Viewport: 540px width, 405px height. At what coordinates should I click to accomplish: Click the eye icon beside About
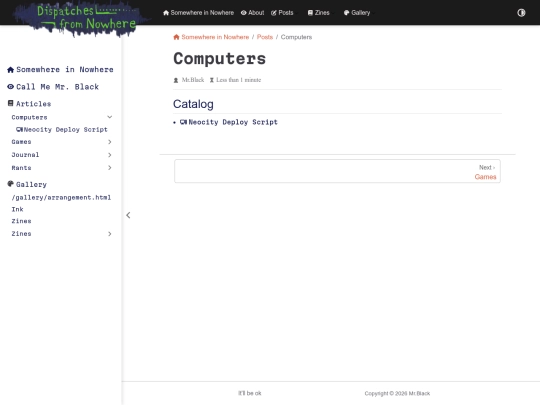point(243,13)
